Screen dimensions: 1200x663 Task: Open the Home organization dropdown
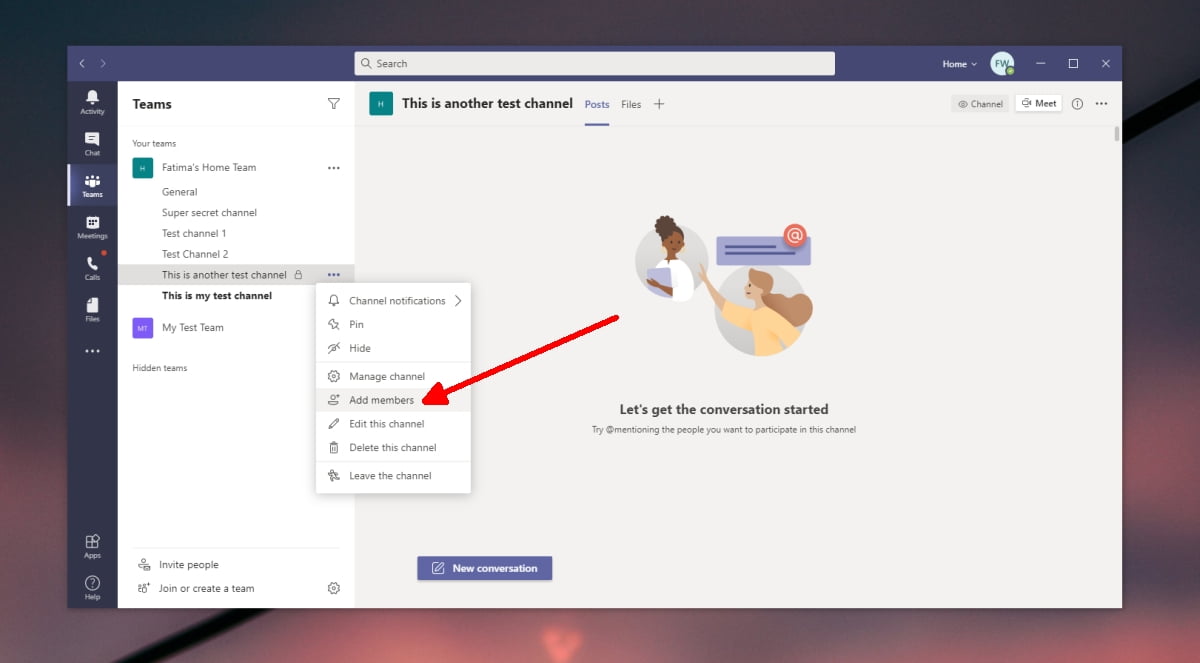(960, 64)
